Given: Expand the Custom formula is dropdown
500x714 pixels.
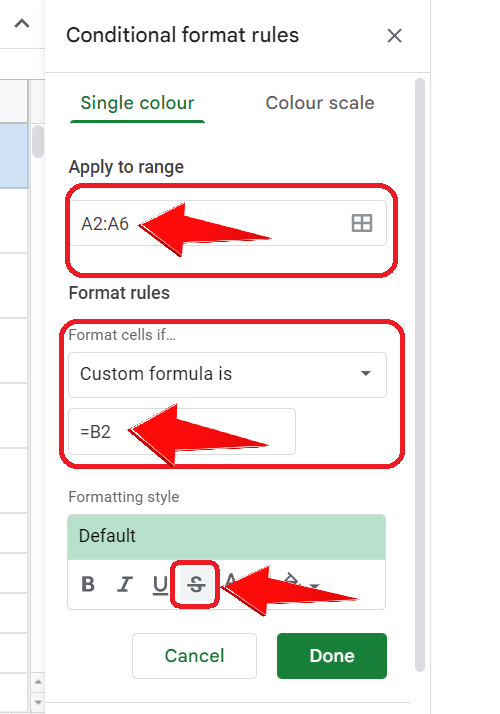Looking at the screenshot, I should pyautogui.click(x=227, y=374).
